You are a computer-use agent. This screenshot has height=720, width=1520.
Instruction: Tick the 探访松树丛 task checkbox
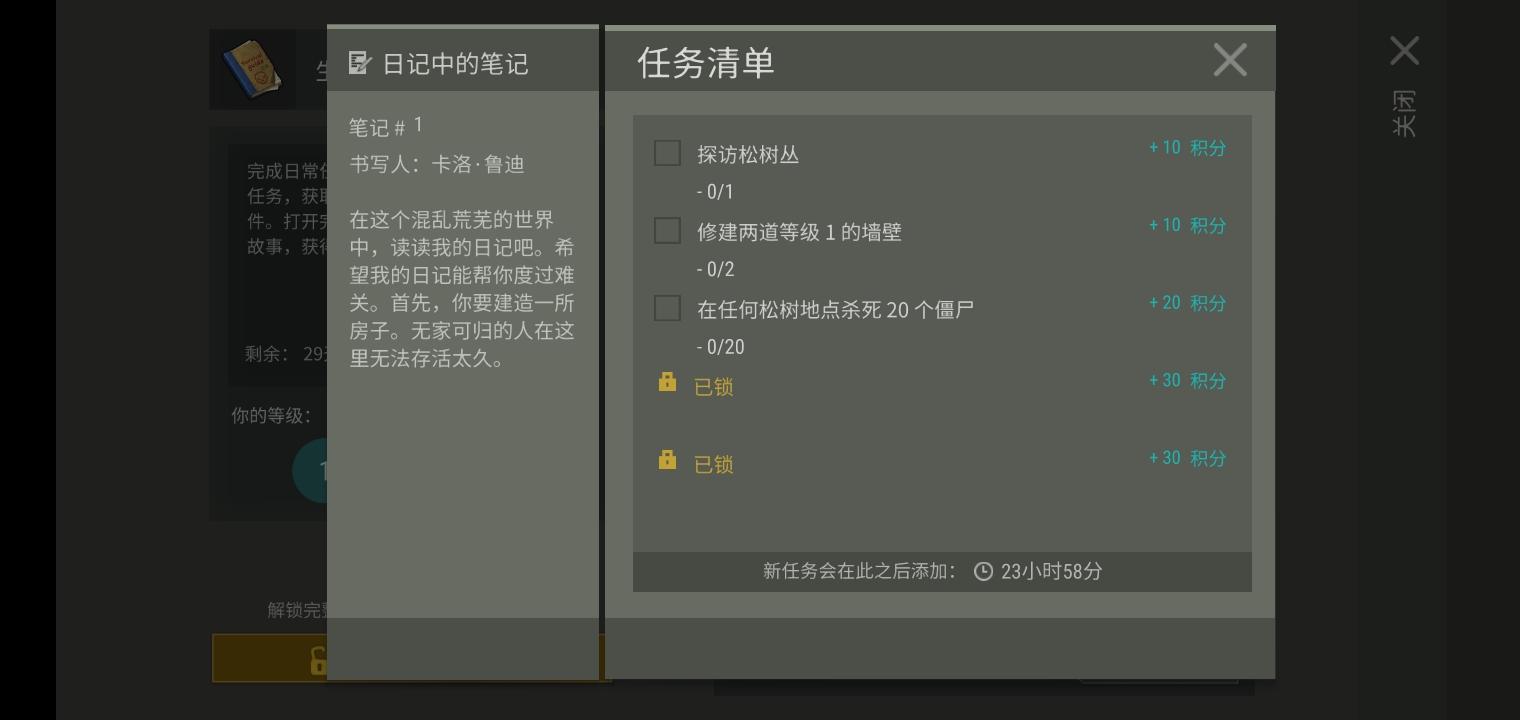[667, 153]
